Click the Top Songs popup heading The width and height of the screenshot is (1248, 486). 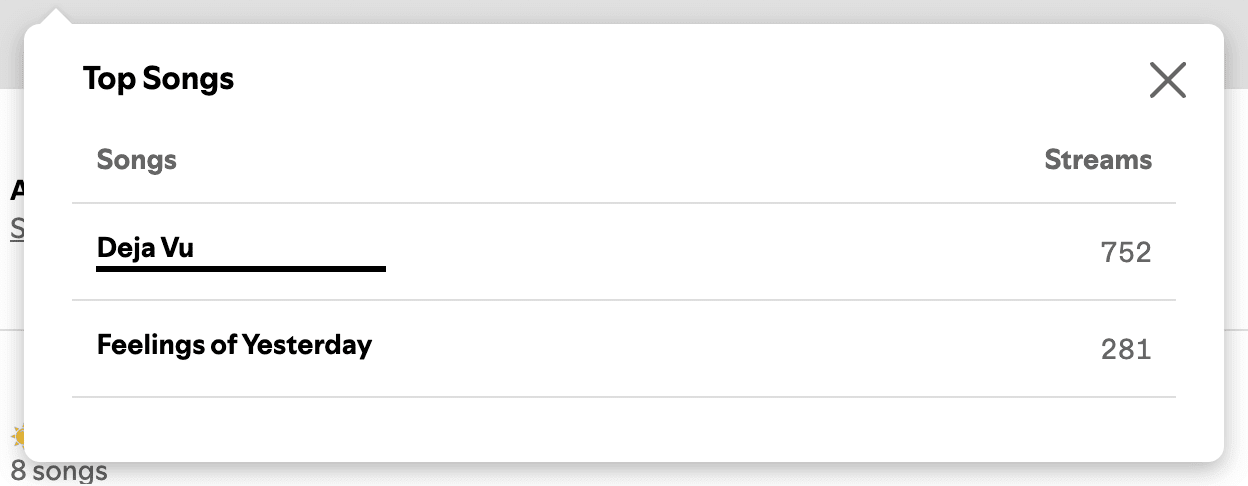click(x=158, y=78)
